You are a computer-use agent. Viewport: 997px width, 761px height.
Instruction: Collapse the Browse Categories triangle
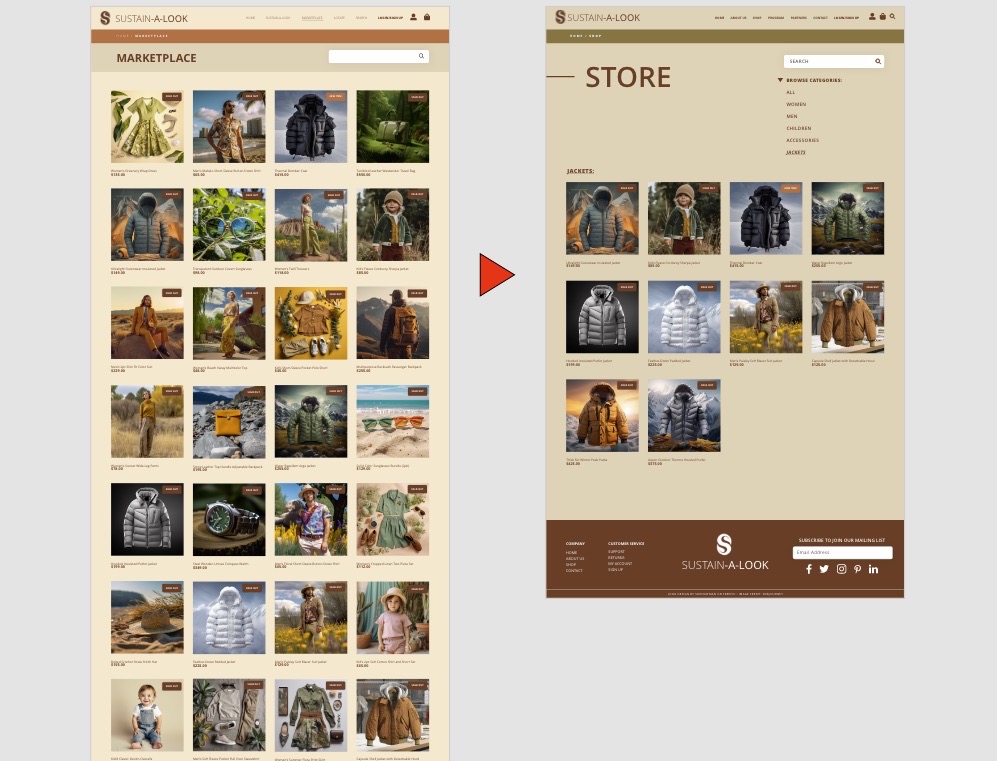pyautogui.click(x=780, y=80)
